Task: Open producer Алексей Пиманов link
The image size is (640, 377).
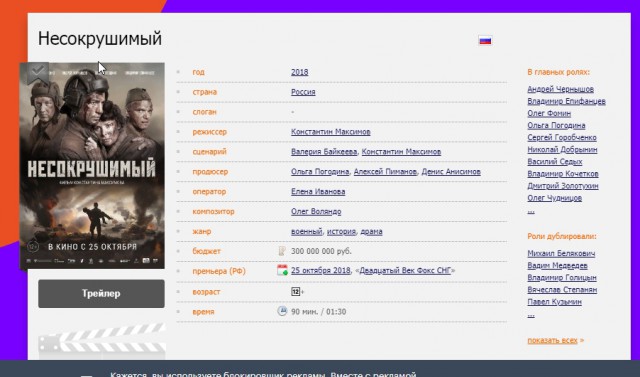Action: pos(385,172)
